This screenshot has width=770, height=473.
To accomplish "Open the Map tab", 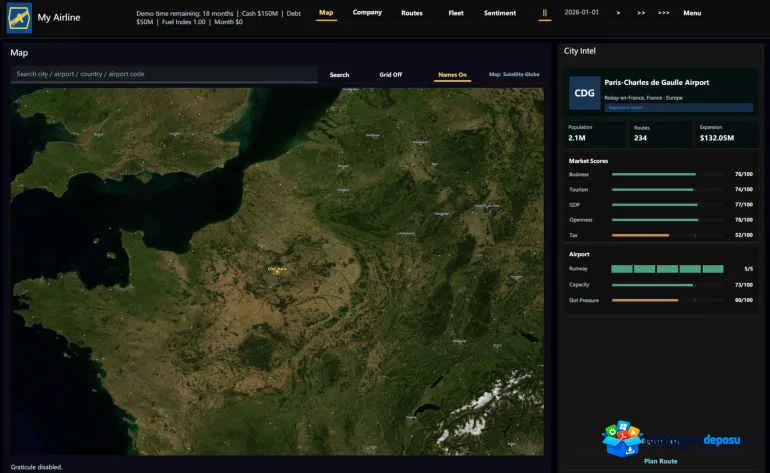I will click(326, 13).
